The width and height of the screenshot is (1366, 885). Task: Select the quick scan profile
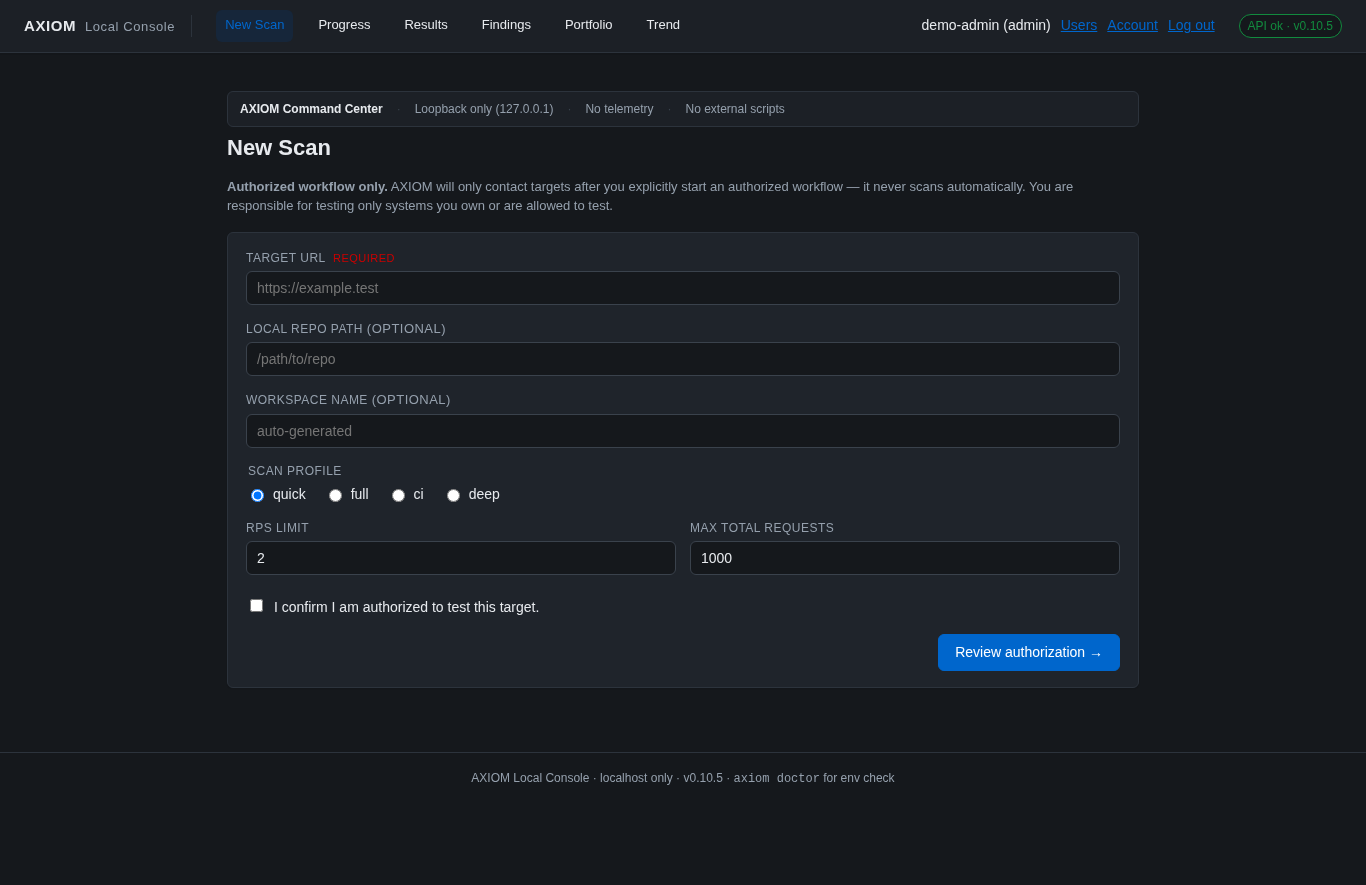tap(258, 495)
